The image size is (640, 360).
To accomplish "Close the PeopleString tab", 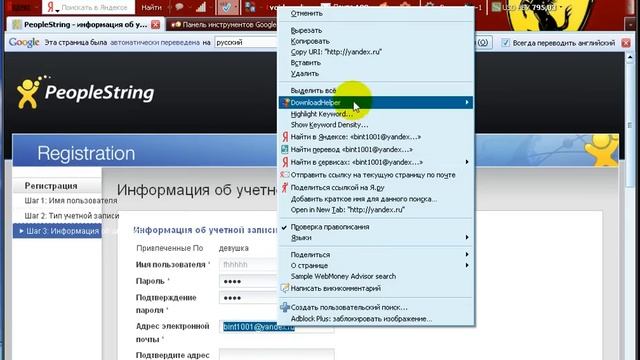I will click(156, 25).
